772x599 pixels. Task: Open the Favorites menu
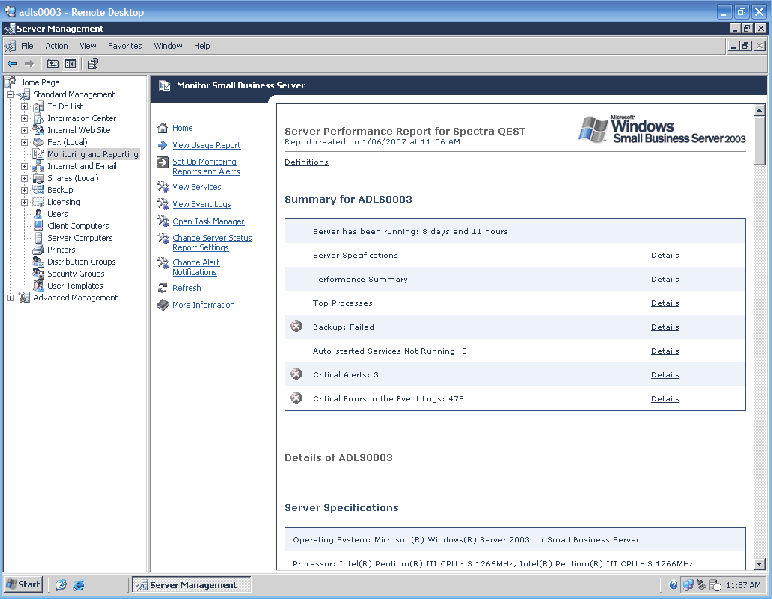(125, 46)
